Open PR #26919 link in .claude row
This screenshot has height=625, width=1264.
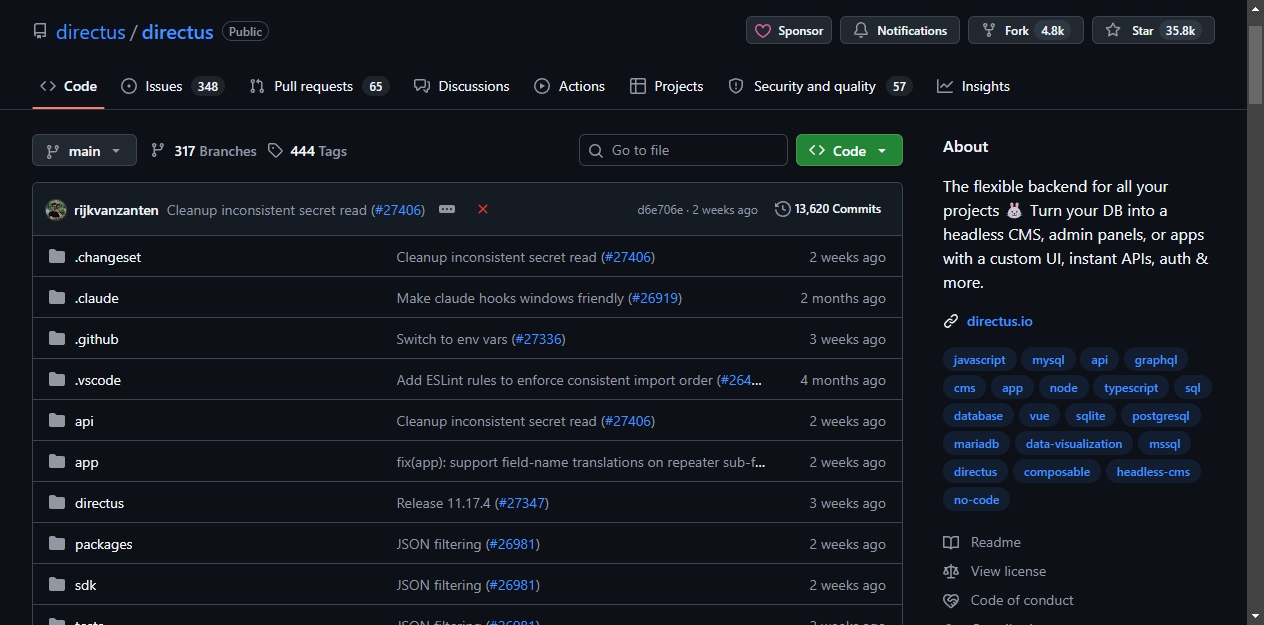click(654, 298)
